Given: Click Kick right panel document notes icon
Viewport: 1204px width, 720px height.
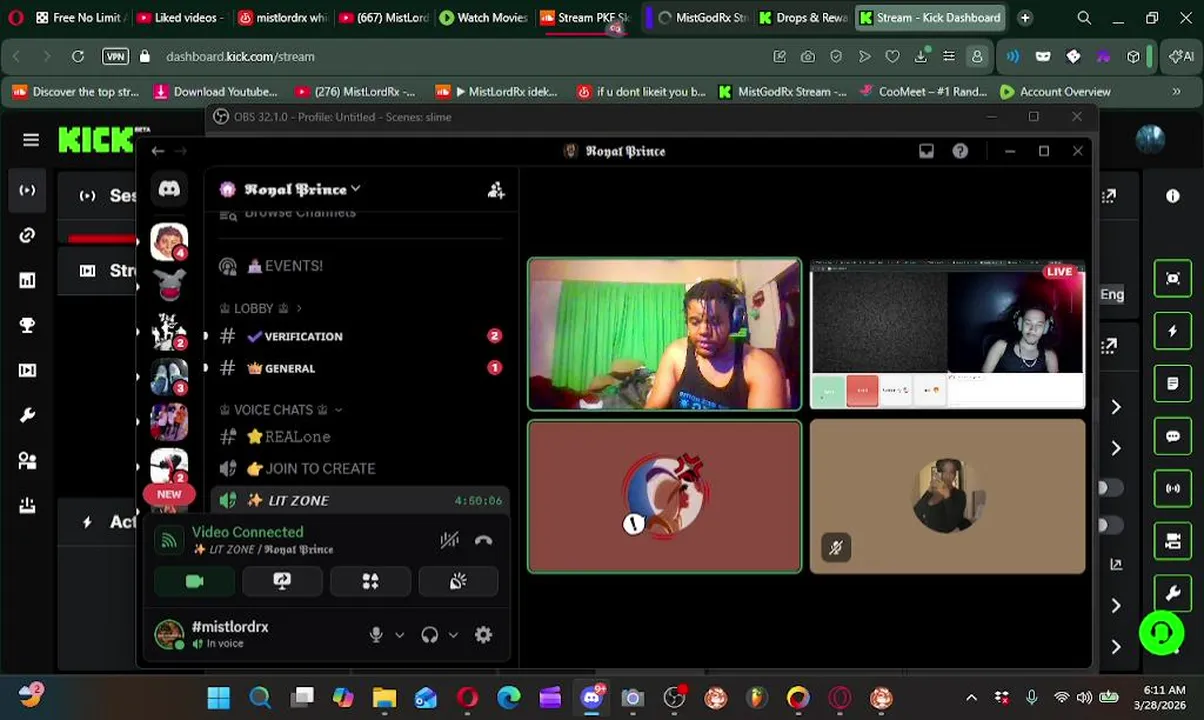Looking at the screenshot, I should pyautogui.click(x=1173, y=384).
